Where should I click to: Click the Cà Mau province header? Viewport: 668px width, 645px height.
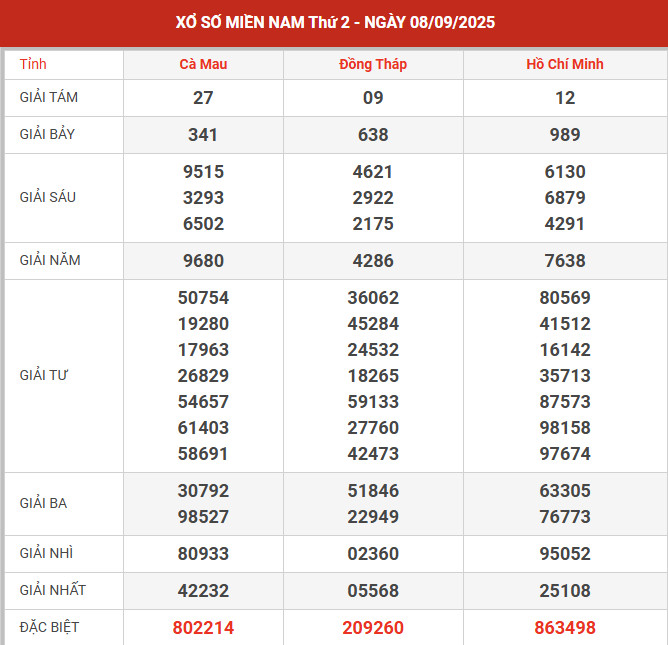click(203, 64)
